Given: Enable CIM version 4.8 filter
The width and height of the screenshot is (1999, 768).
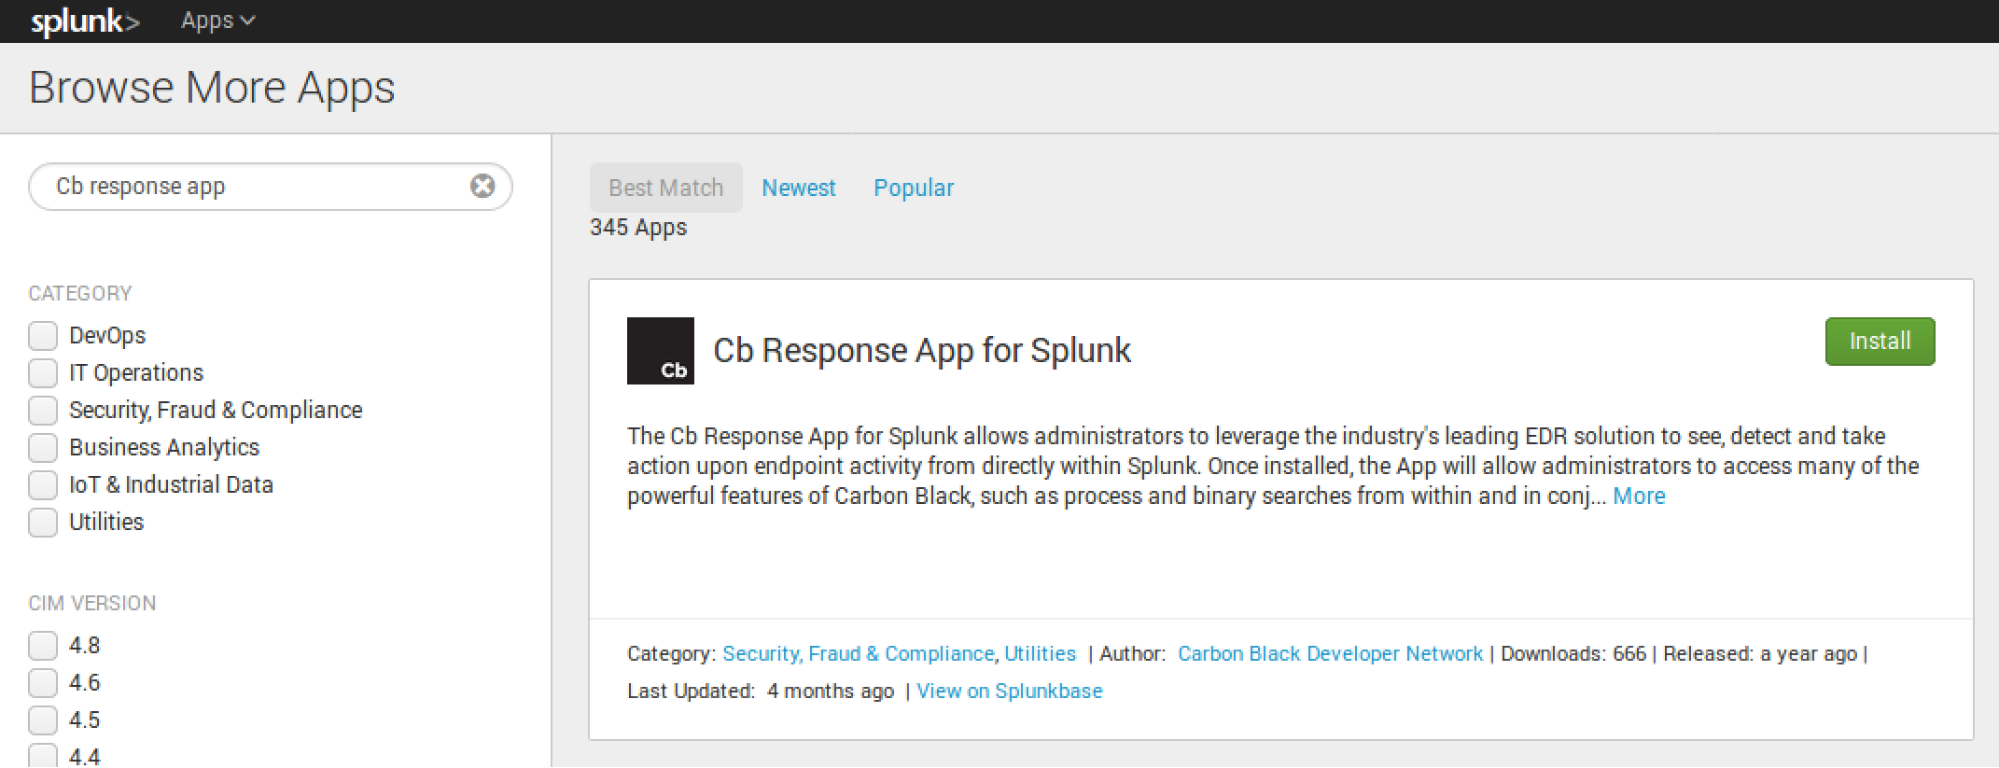Looking at the screenshot, I should coord(43,646).
